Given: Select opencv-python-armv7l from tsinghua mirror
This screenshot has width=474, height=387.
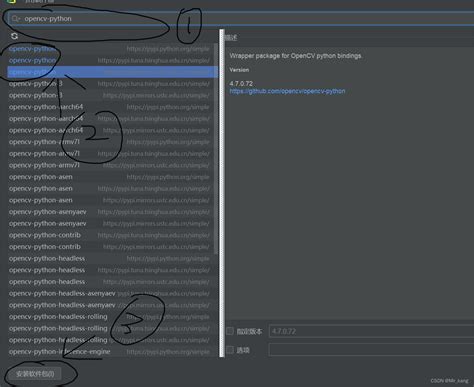Looking at the screenshot, I should click(x=112, y=154).
